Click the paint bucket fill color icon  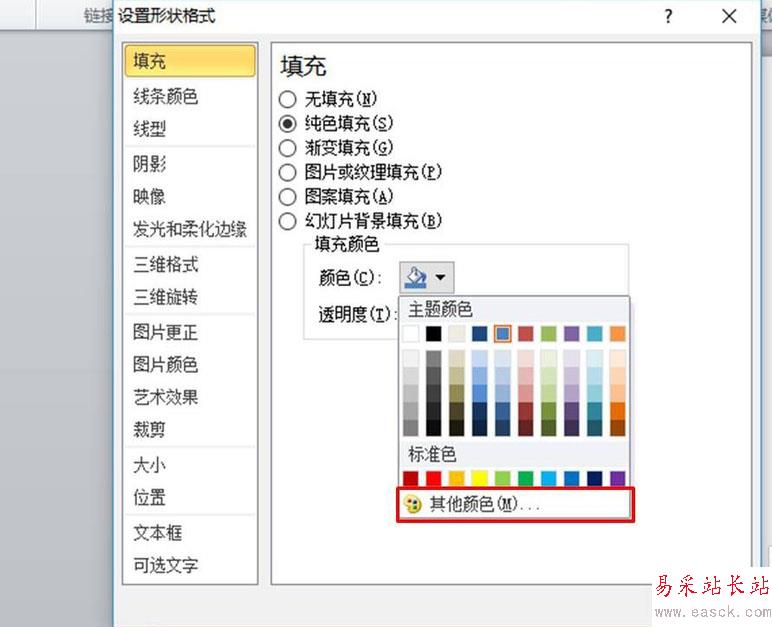415,278
